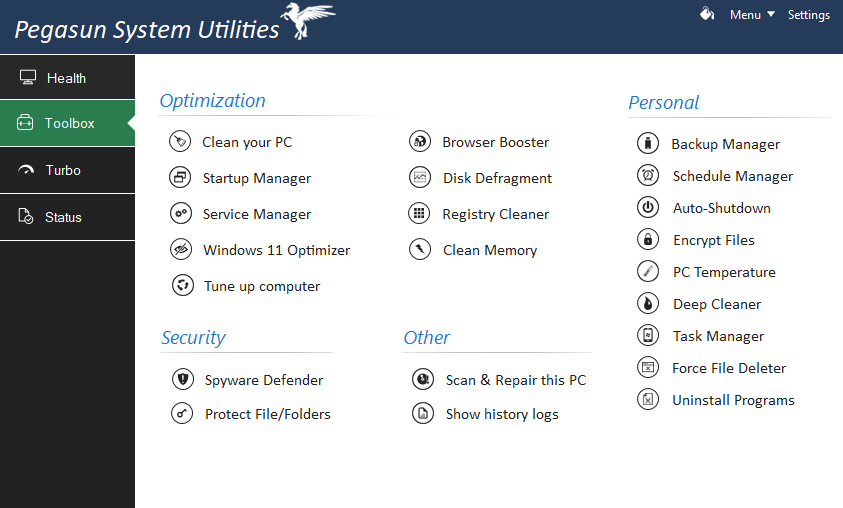Image resolution: width=843 pixels, height=508 pixels.
Task: Click the Auto-Shutdown power icon
Action: coord(648,208)
